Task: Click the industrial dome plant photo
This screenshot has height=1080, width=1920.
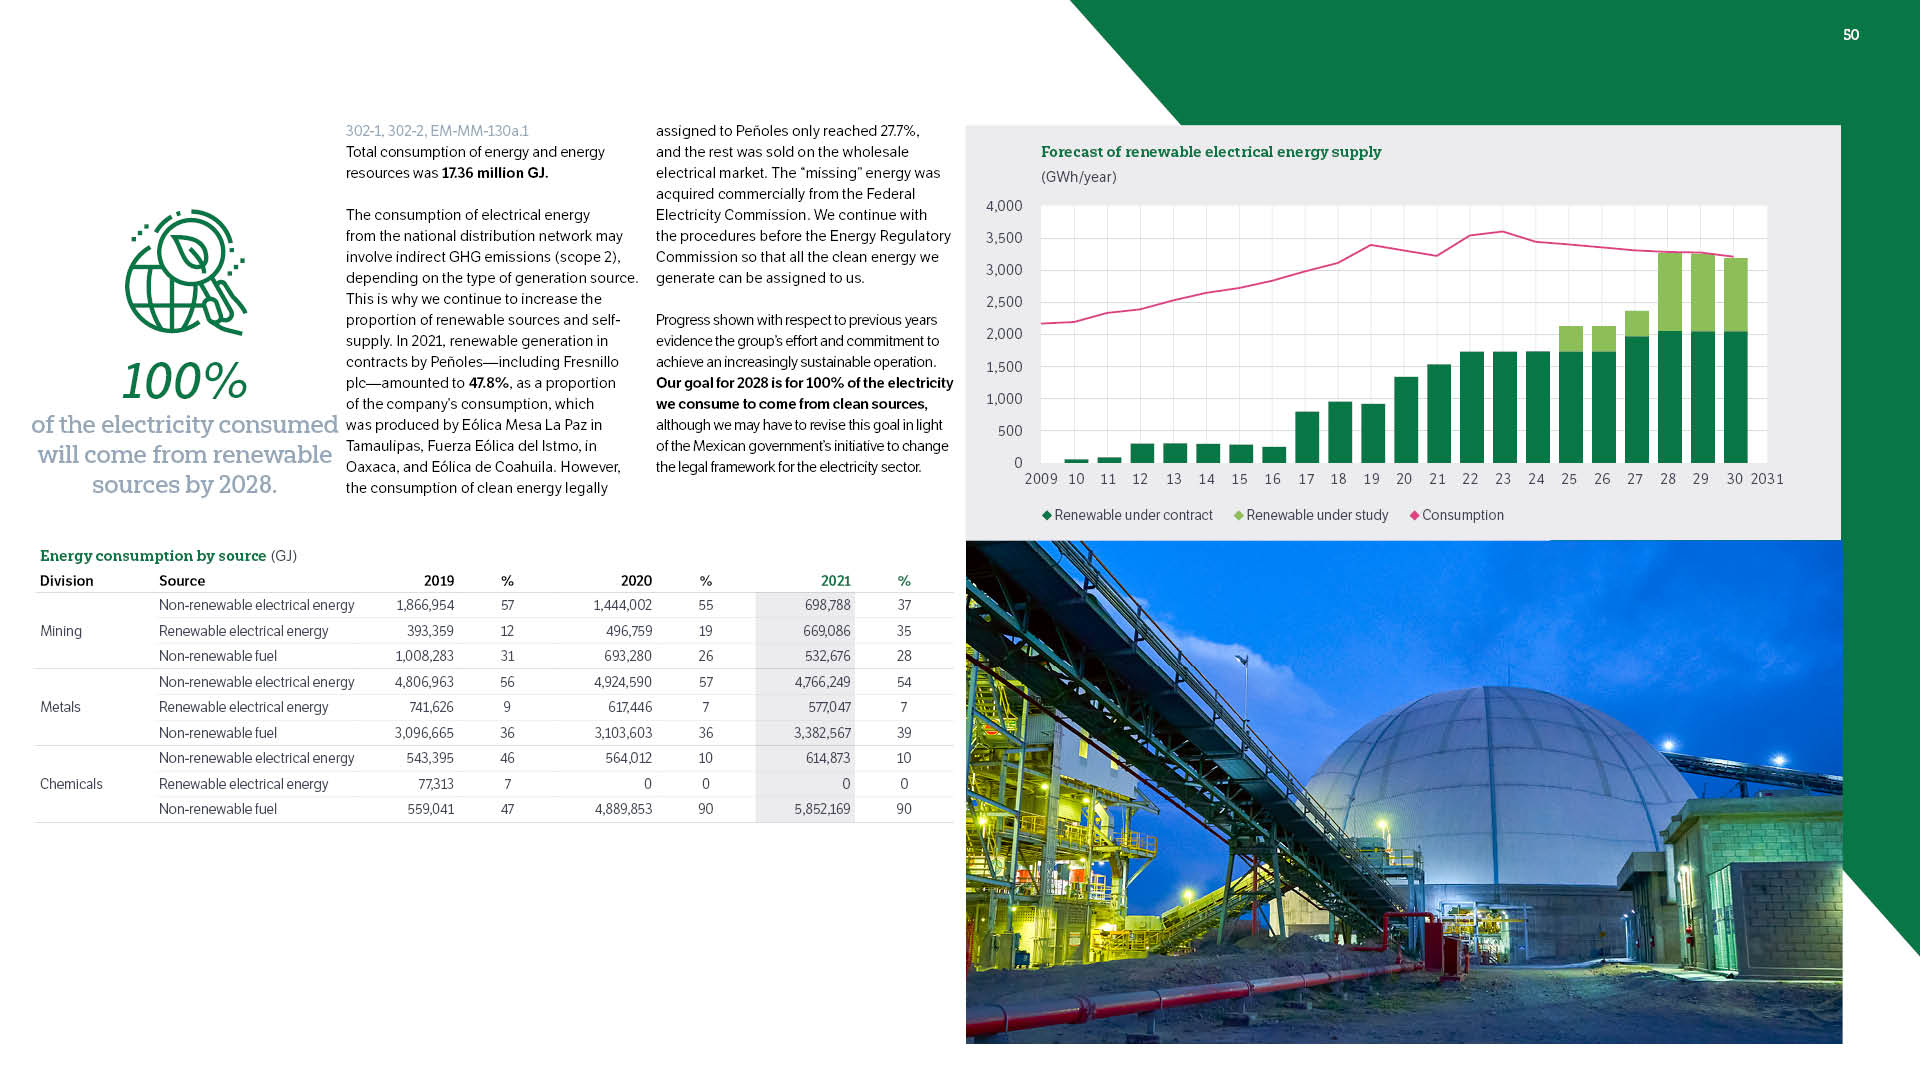Action: [x=1404, y=792]
